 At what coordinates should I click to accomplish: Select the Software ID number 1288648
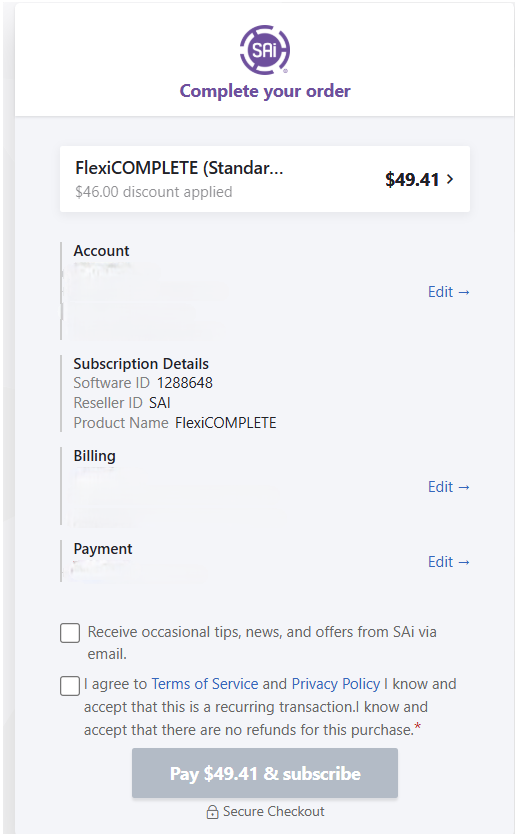pos(185,383)
